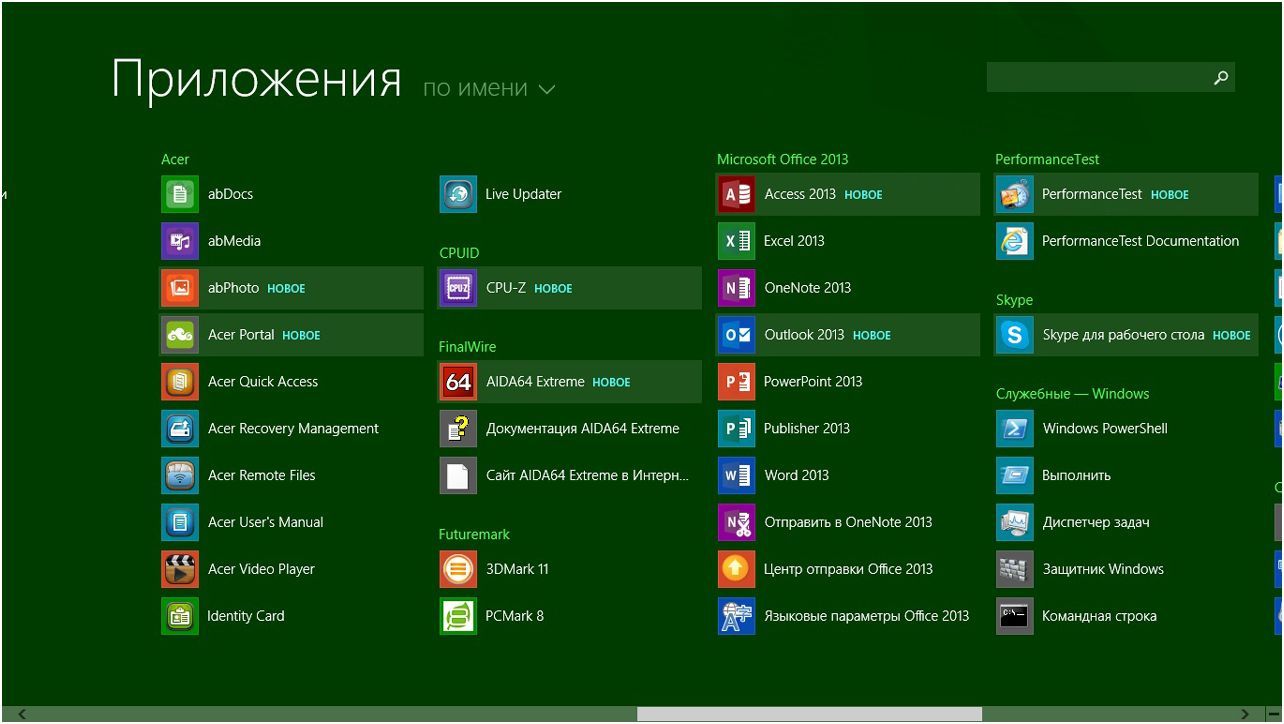Open Windows PowerShell
The image size is (1284, 724).
click(x=1104, y=428)
